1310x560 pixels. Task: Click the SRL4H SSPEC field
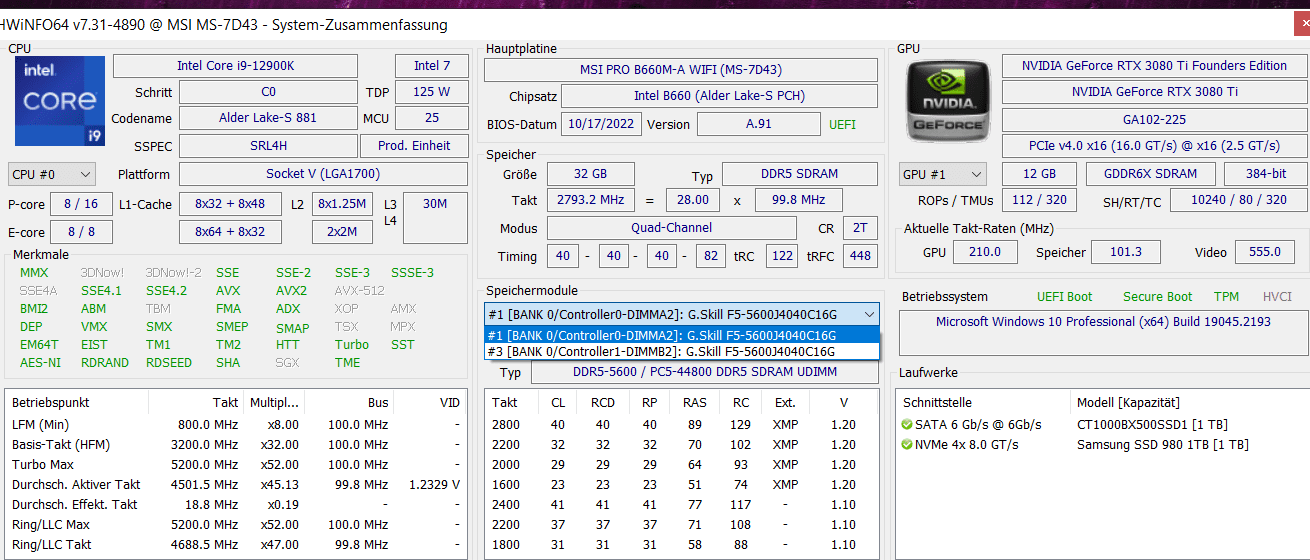point(267,146)
